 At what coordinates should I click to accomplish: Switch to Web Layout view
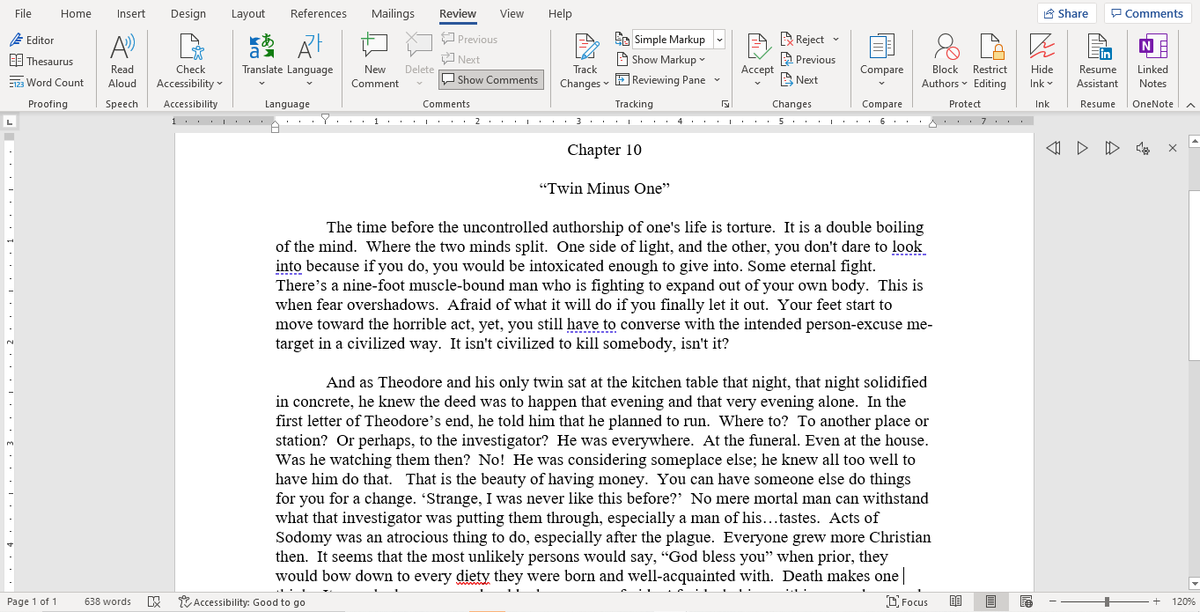point(1026,602)
